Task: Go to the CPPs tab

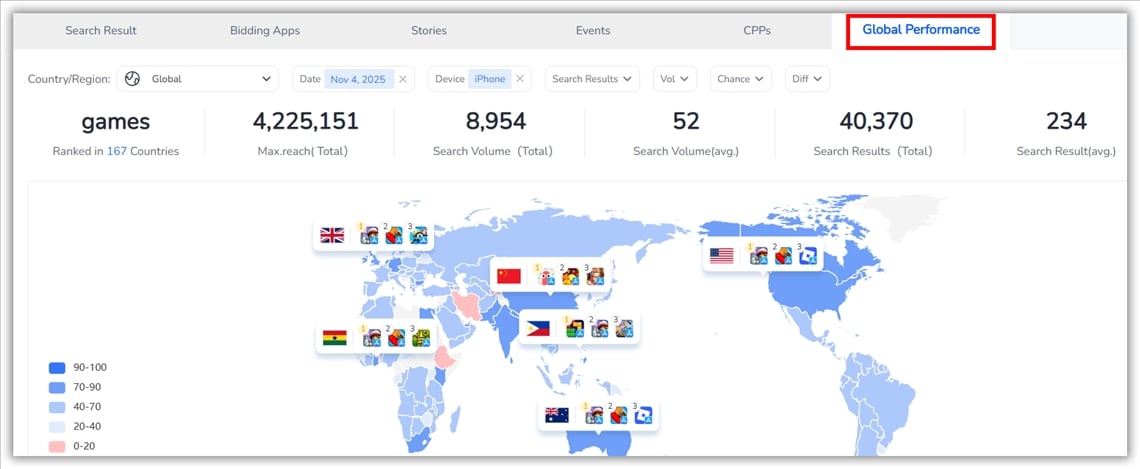Action: click(x=757, y=31)
